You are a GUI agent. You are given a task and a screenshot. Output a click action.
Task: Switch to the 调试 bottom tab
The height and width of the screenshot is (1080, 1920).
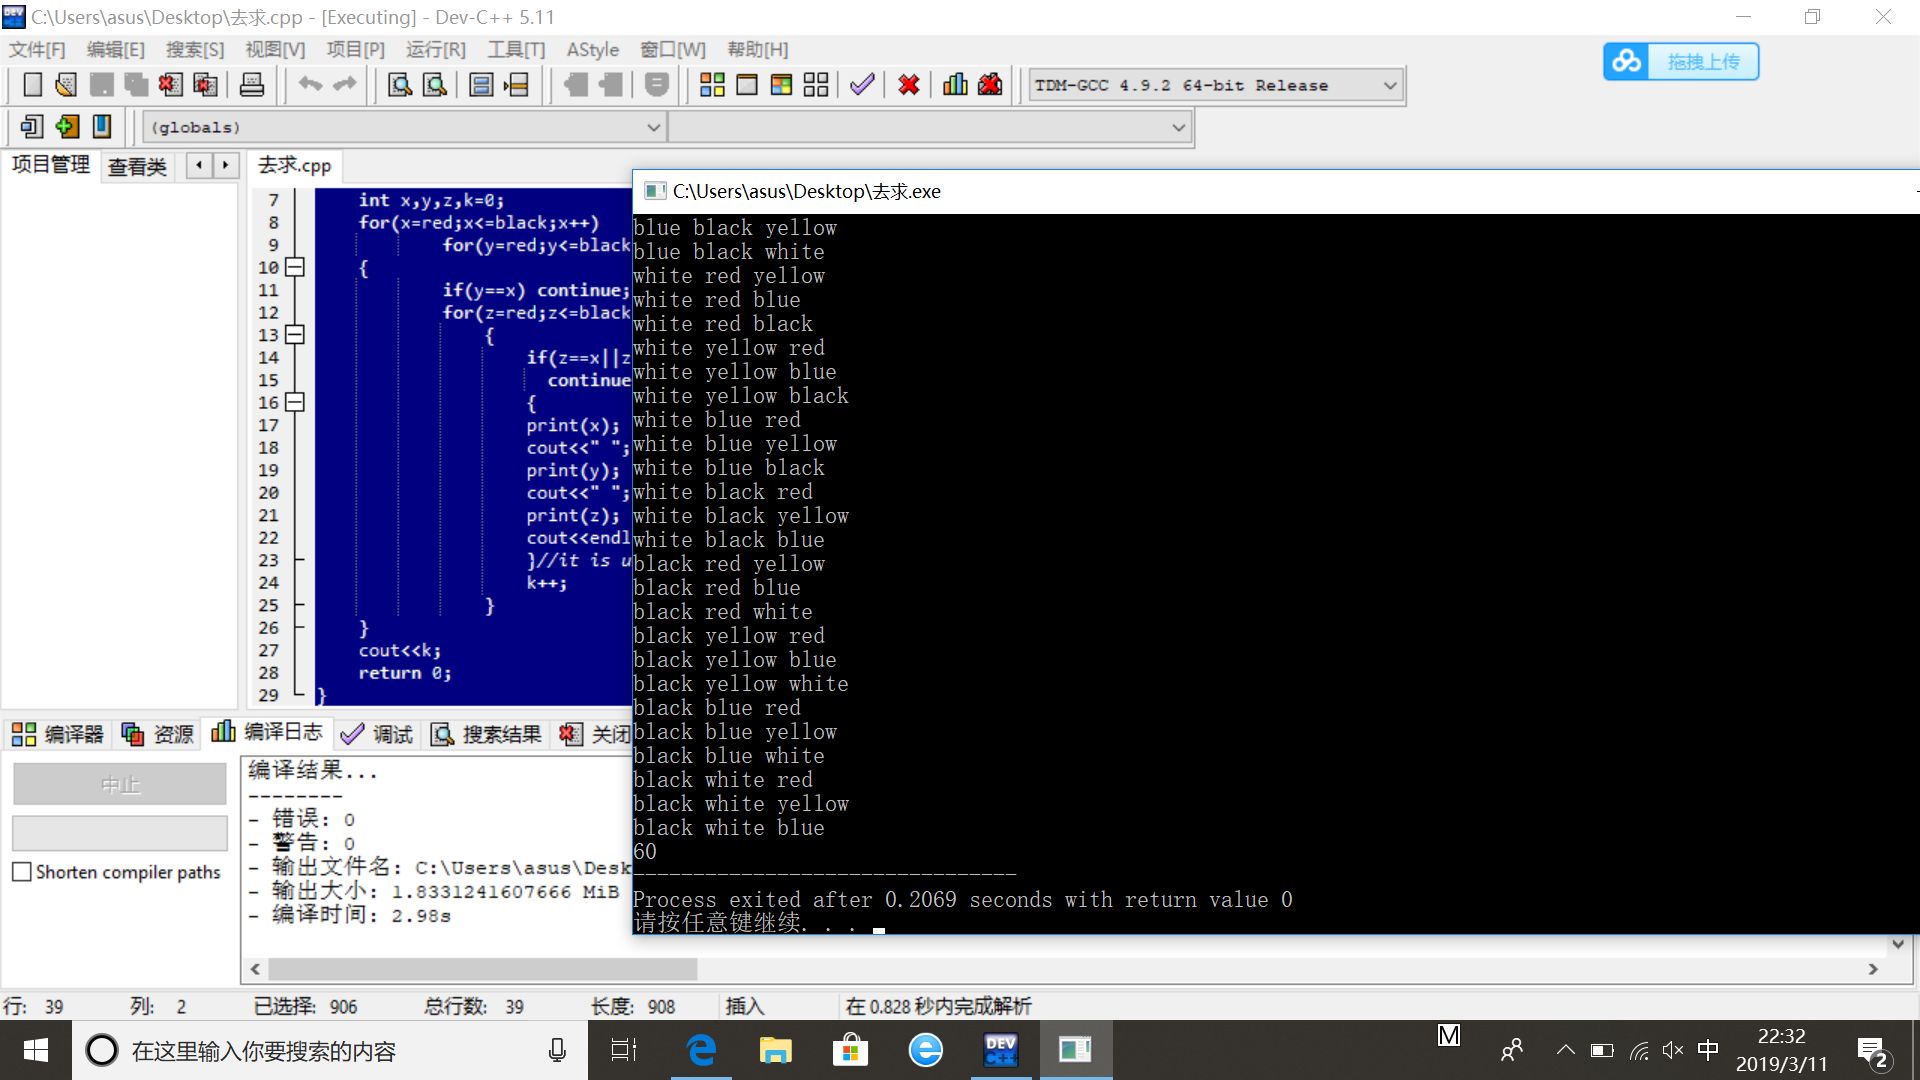click(x=377, y=734)
